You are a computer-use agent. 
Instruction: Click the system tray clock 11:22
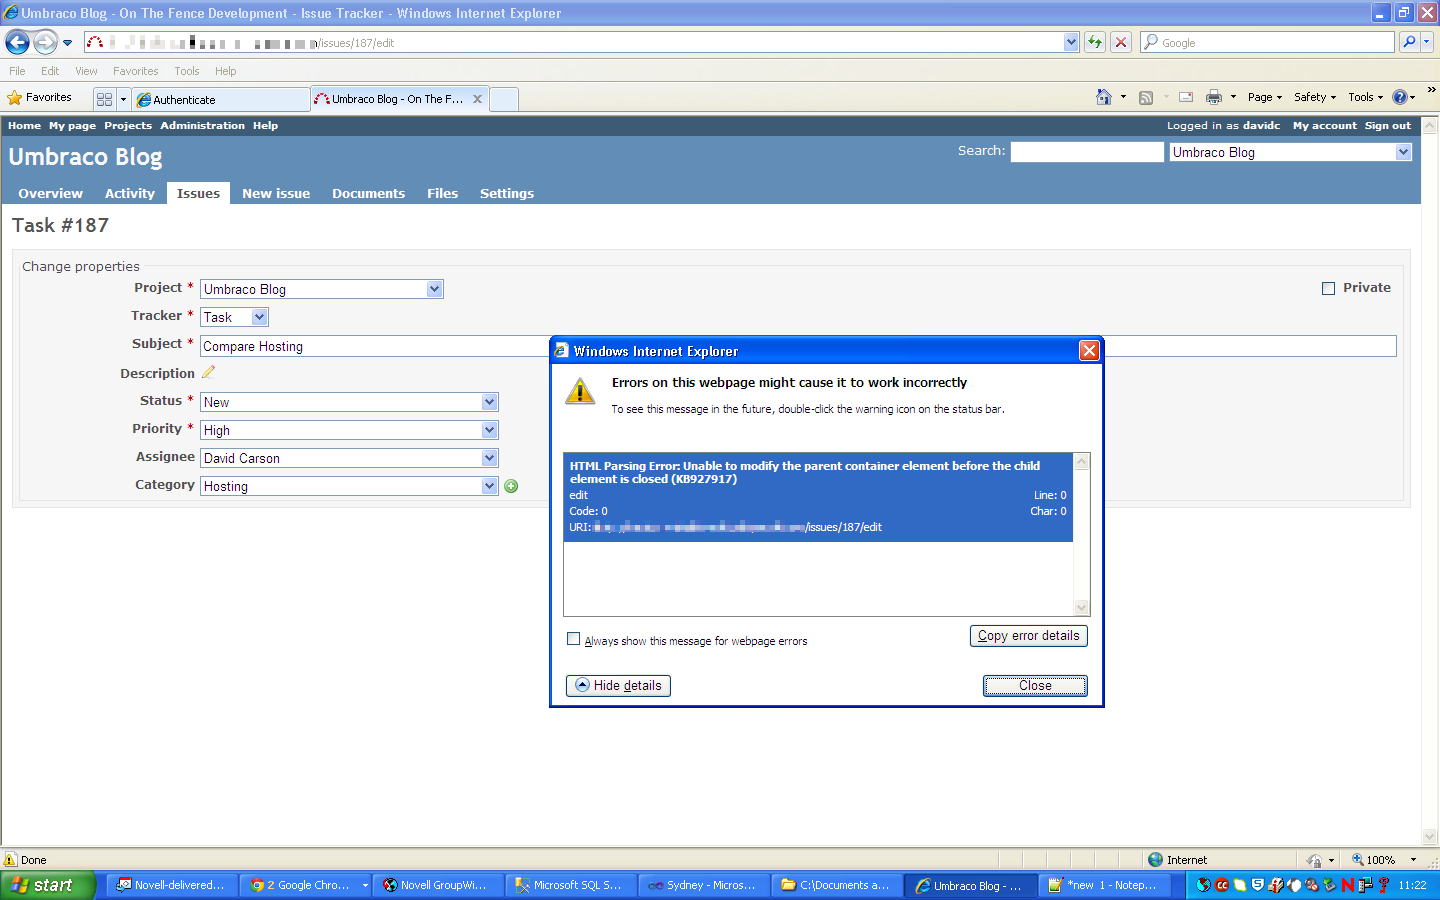(1412, 885)
